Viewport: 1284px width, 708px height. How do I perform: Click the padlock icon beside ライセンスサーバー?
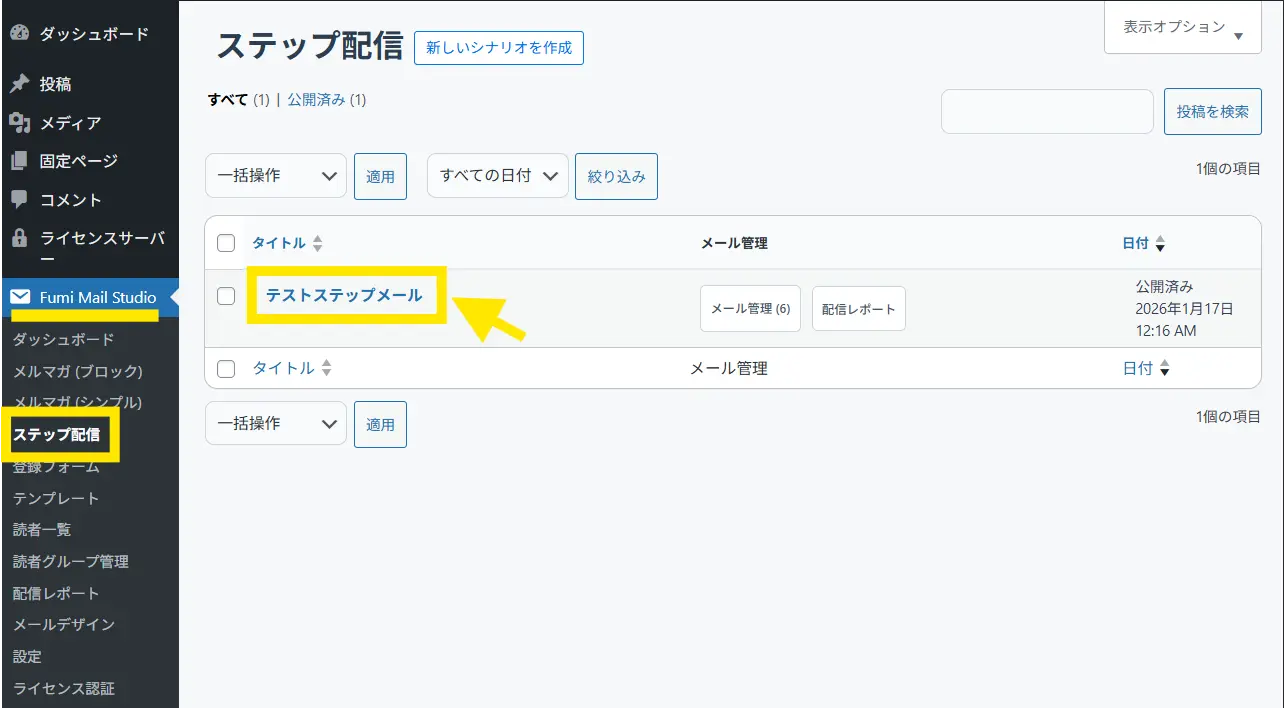(x=19, y=238)
